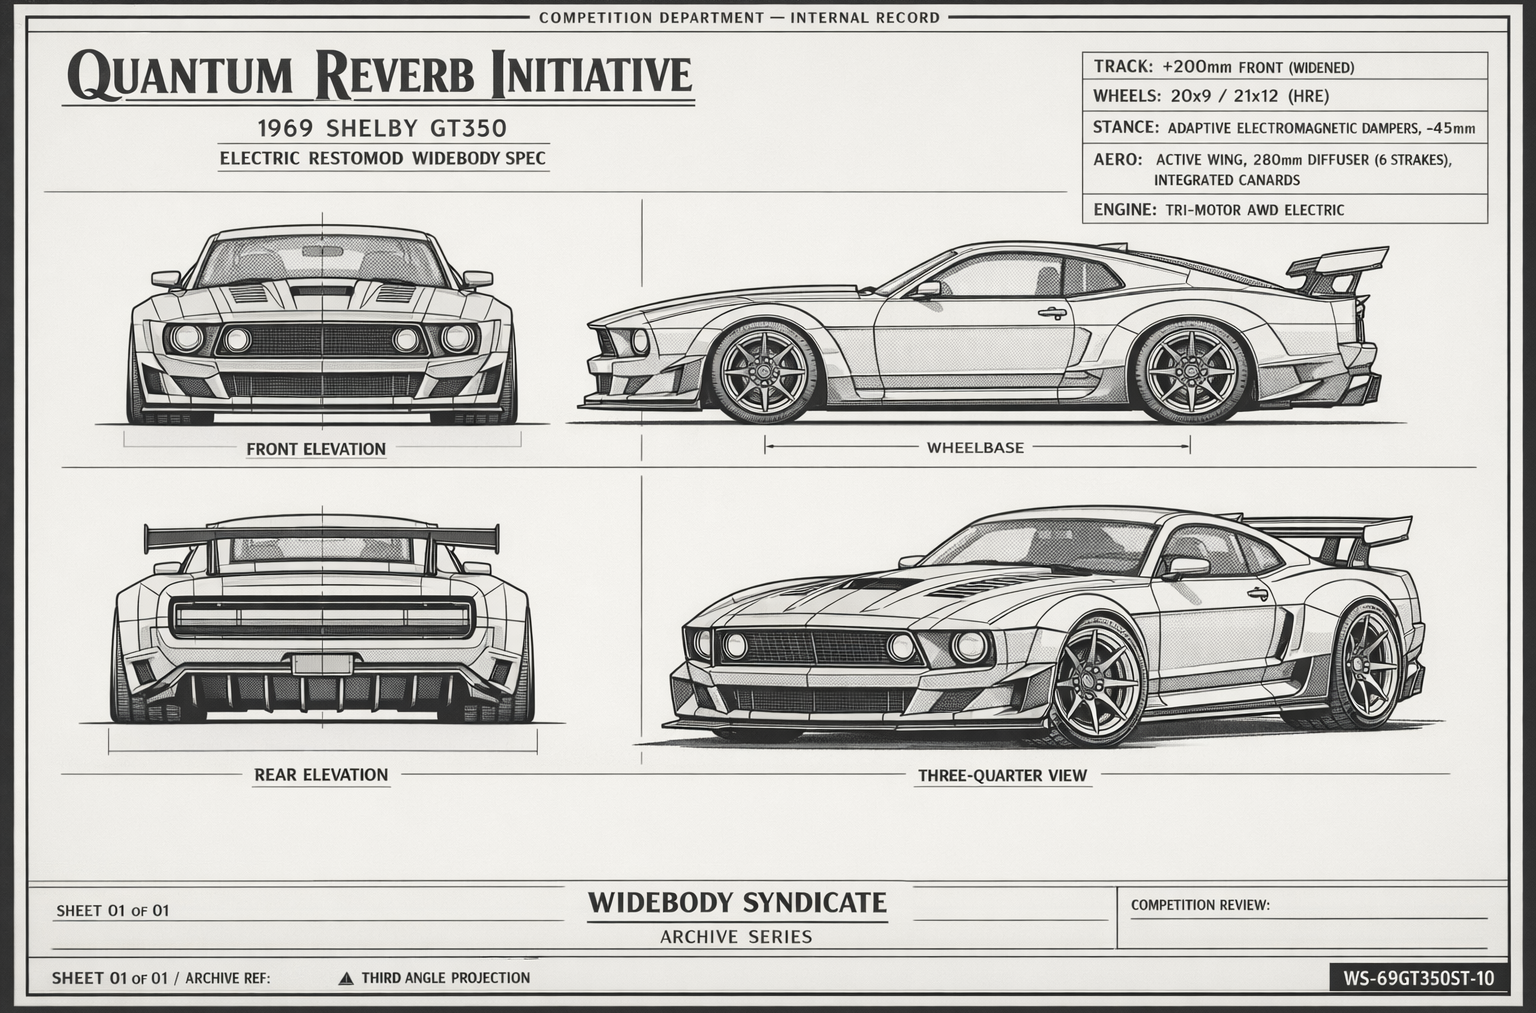This screenshot has width=1536, height=1013.
Task: Select the '1969 Shelby GT350' heading
Action: (382, 128)
